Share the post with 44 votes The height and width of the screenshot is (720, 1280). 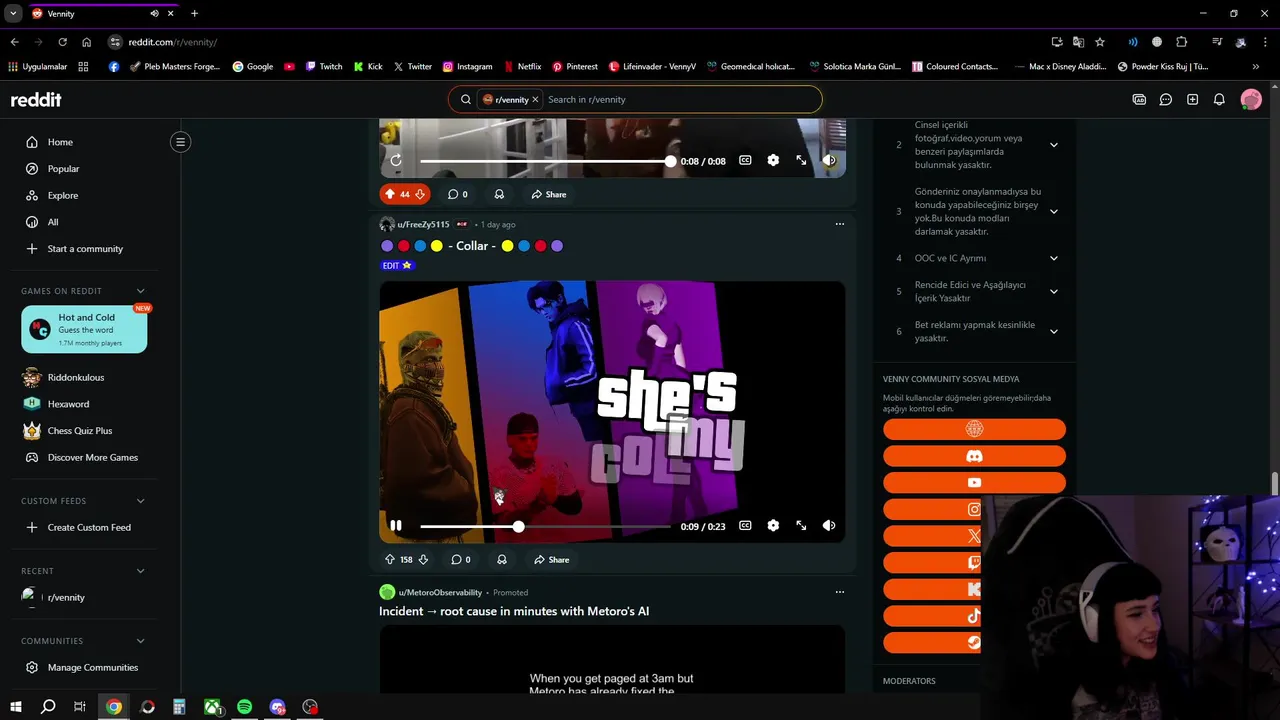pyautogui.click(x=548, y=194)
